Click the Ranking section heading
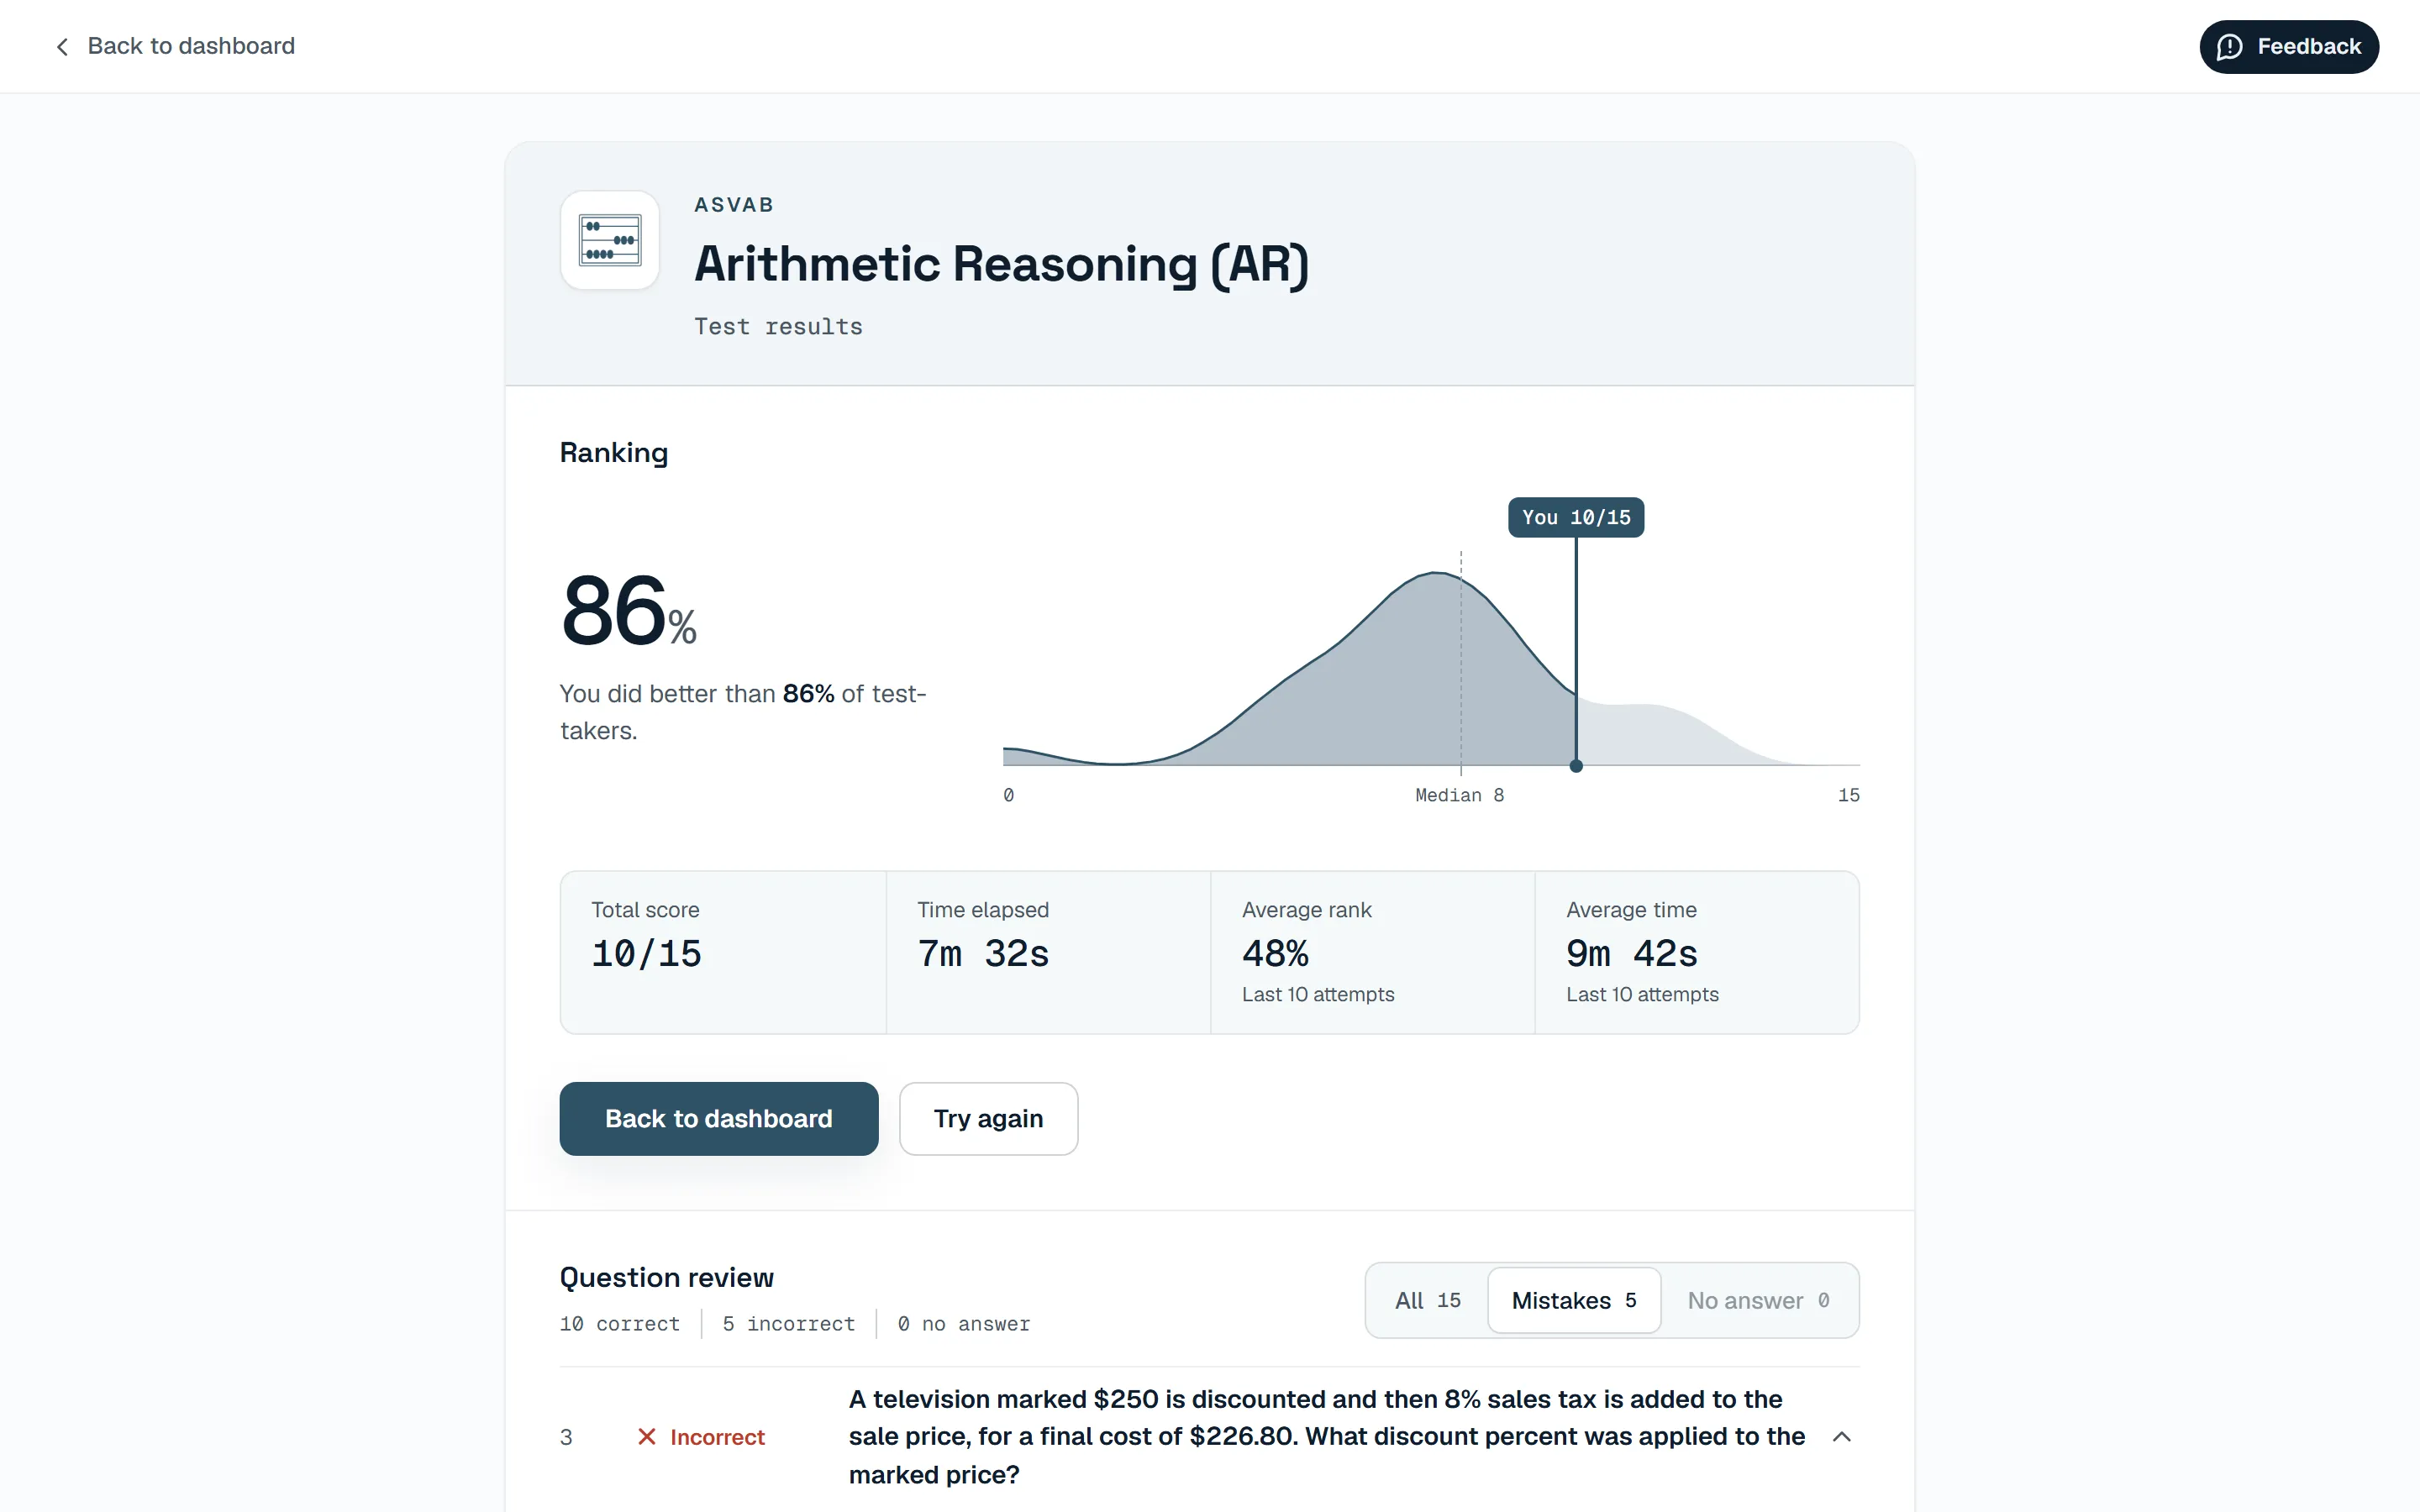 click(614, 453)
